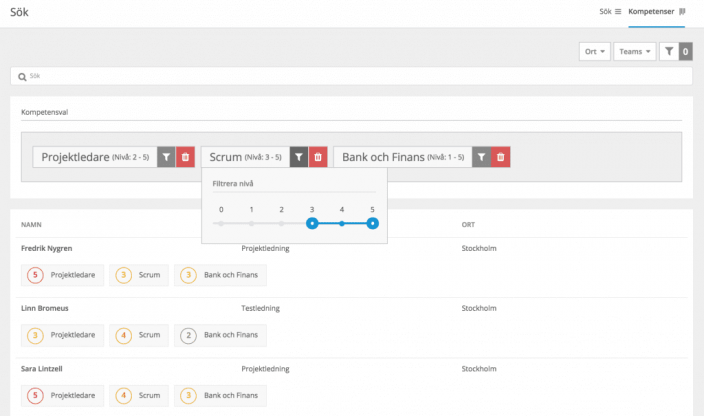Sort results by the NAMN column header
704x416 pixels.
click(x=31, y=224)
